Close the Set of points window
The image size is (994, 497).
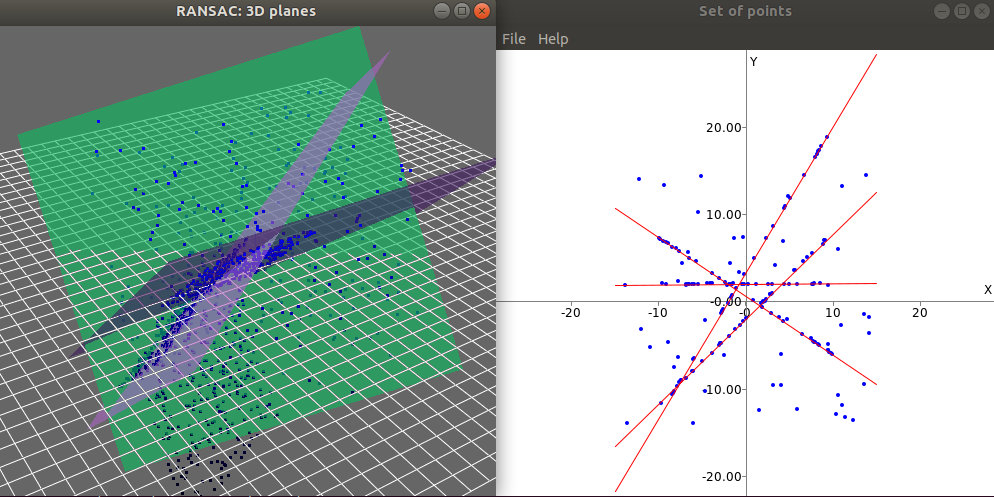[981, 11]
